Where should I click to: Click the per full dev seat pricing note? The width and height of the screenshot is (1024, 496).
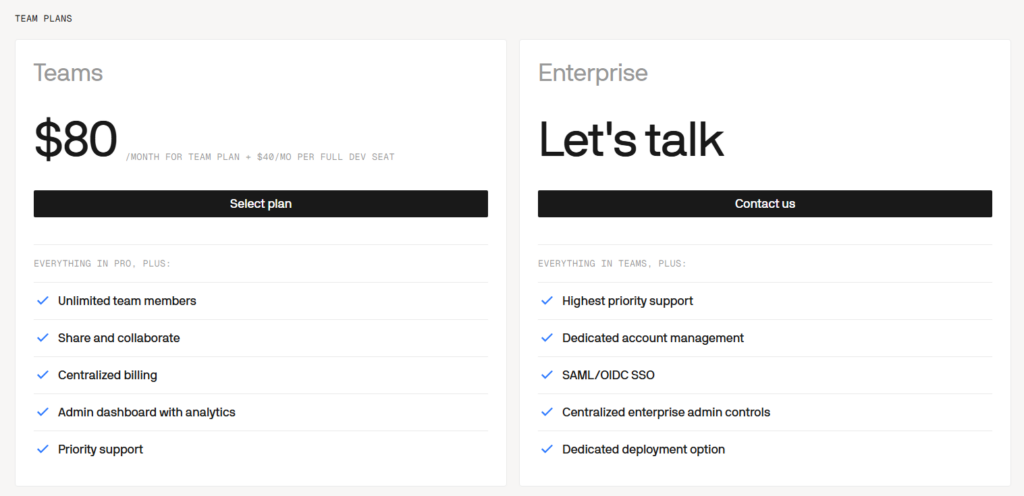[260, 157]
